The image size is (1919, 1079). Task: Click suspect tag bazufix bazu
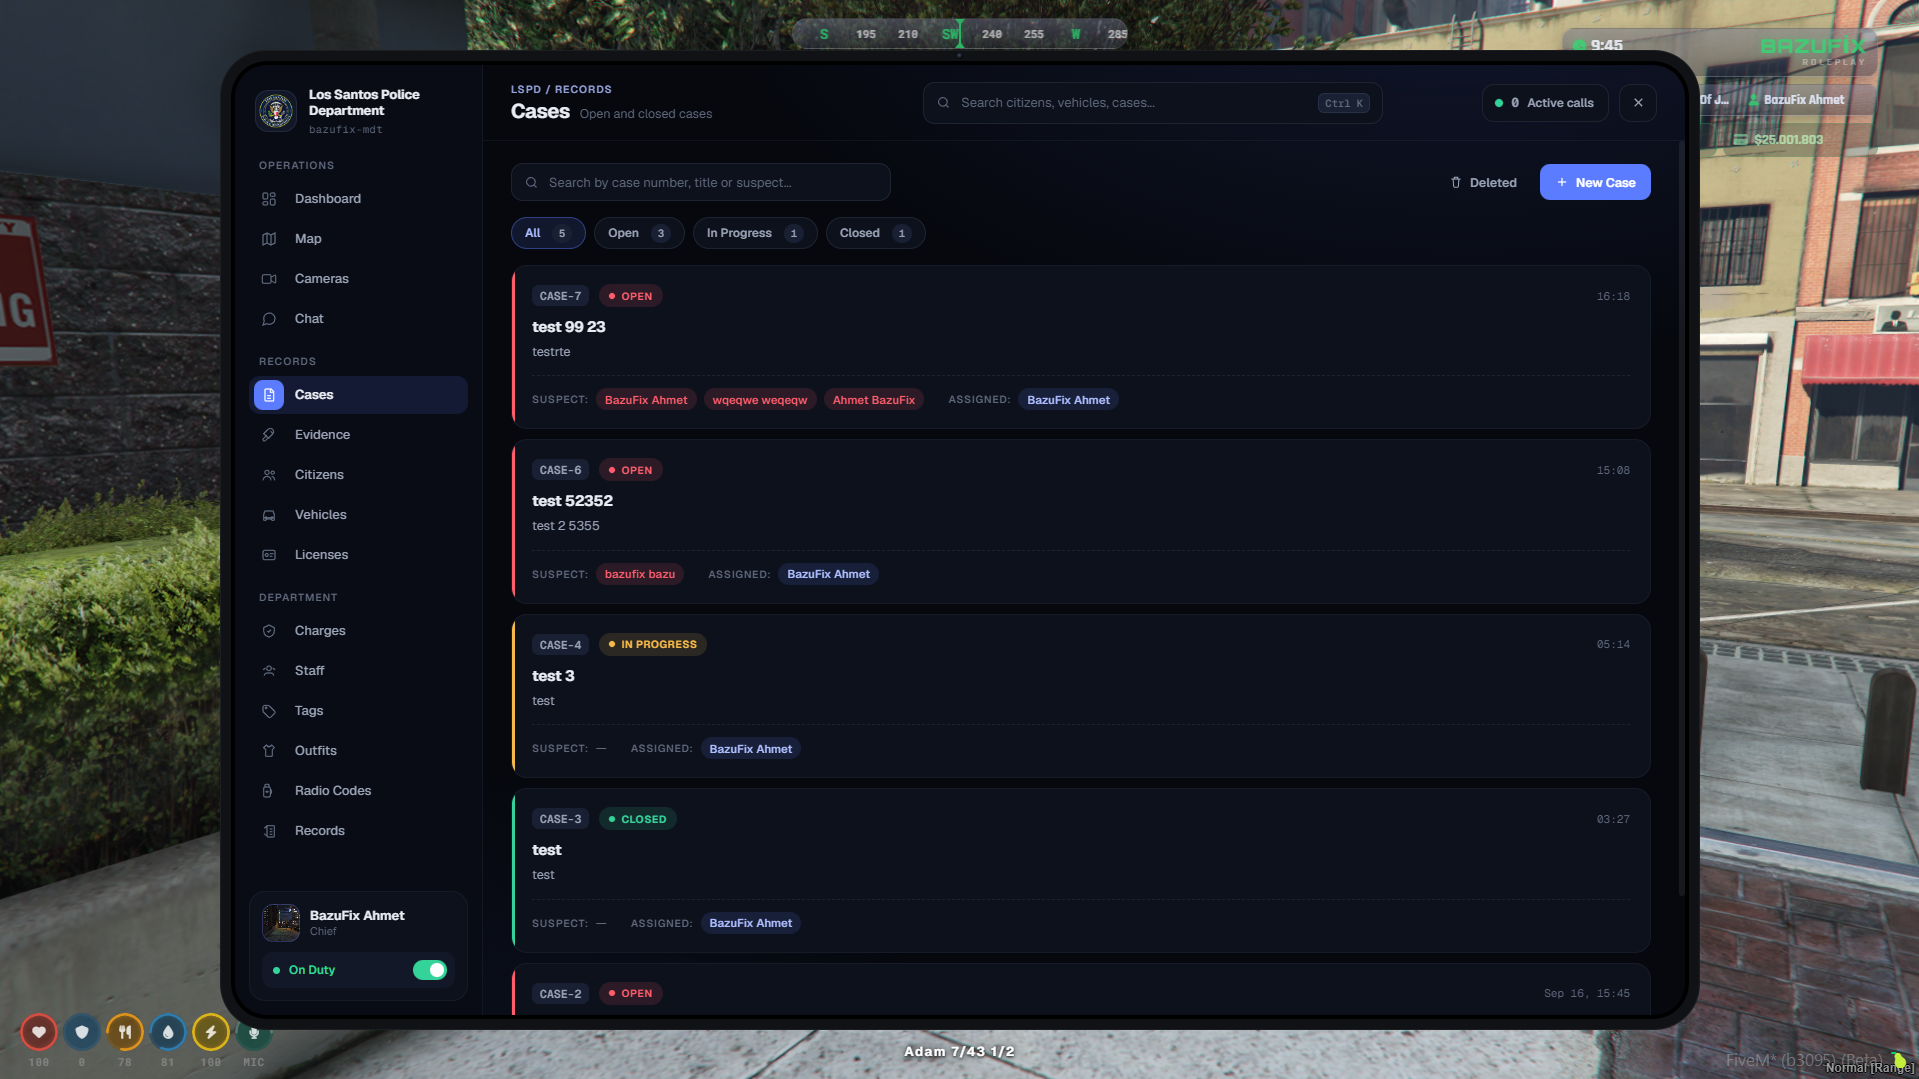640,574
